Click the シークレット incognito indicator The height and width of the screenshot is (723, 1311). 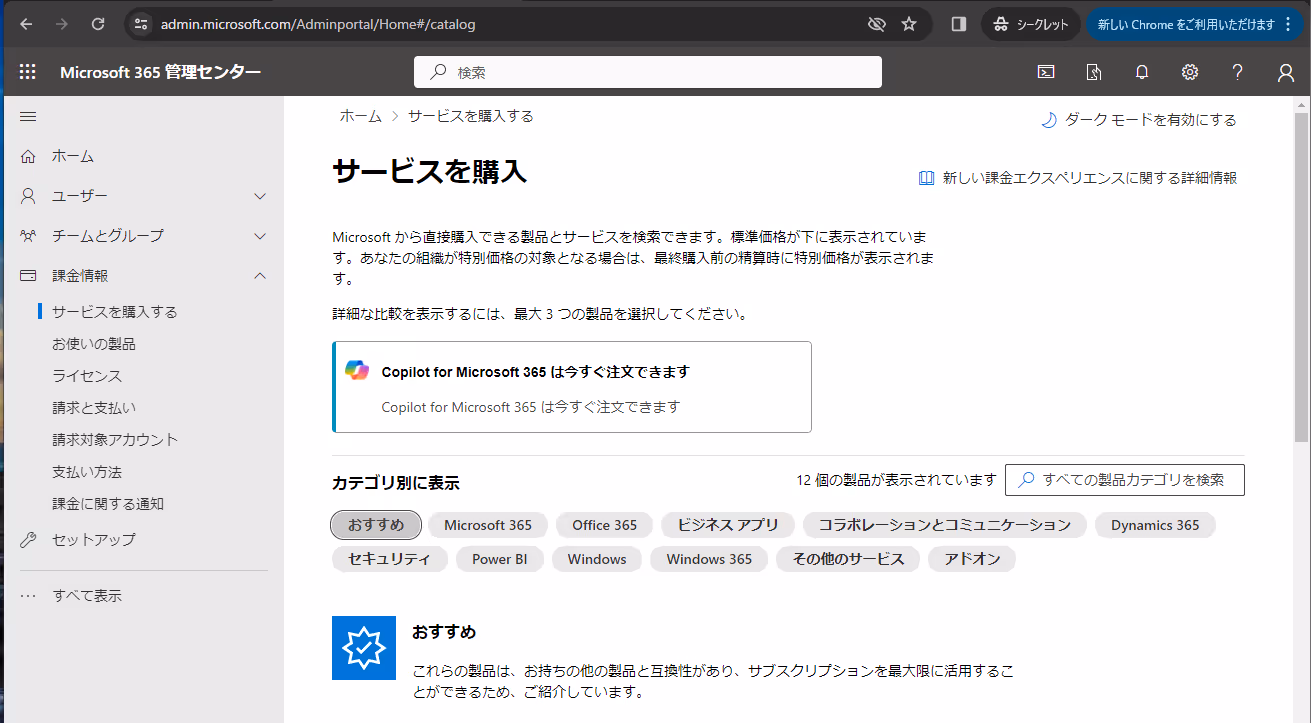point(1030,24)
